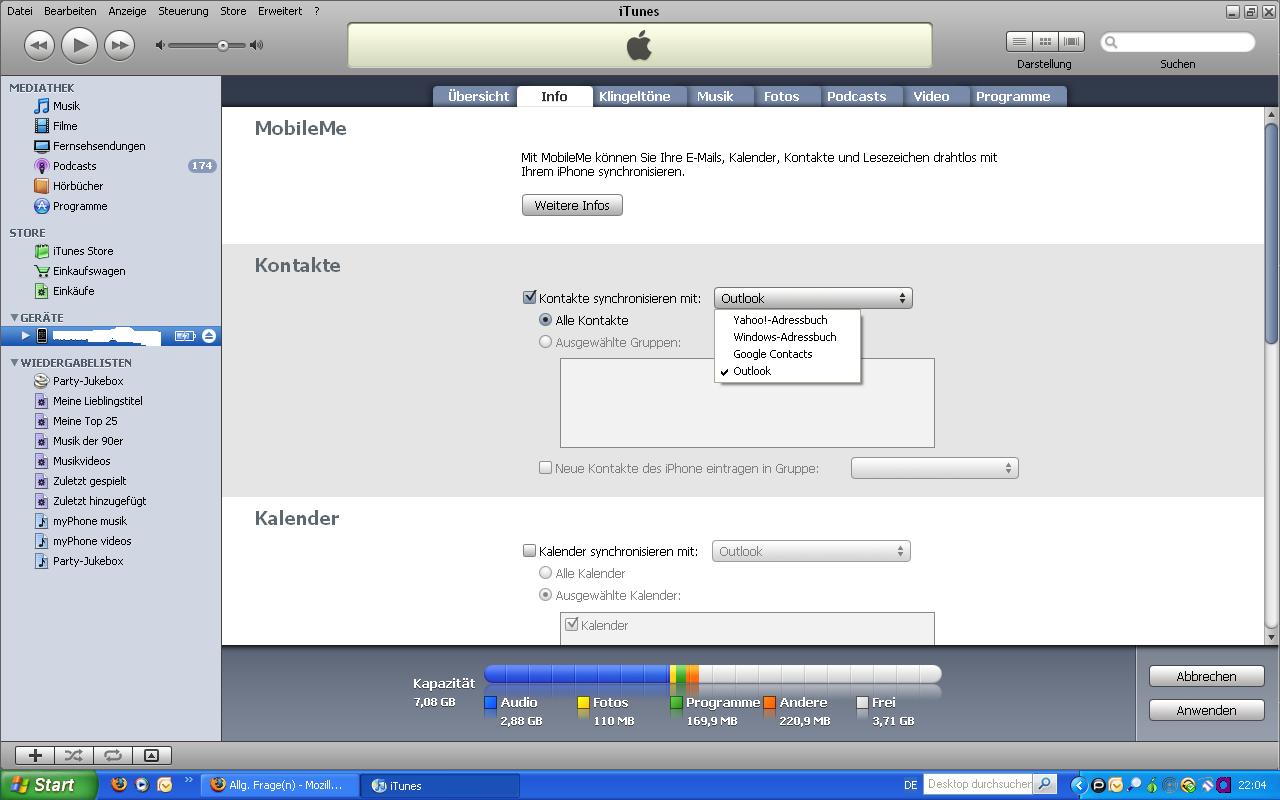Click the Anwenden button
Image resolution: width=1280 pixels, height=800 pixels.
[x=1206, y=710]
